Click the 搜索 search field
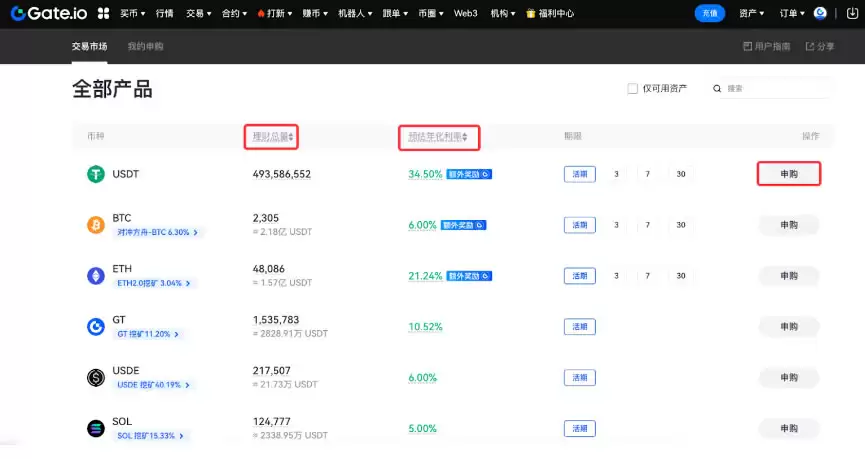This screenshot has height=459, width=865. click(775, 88)
